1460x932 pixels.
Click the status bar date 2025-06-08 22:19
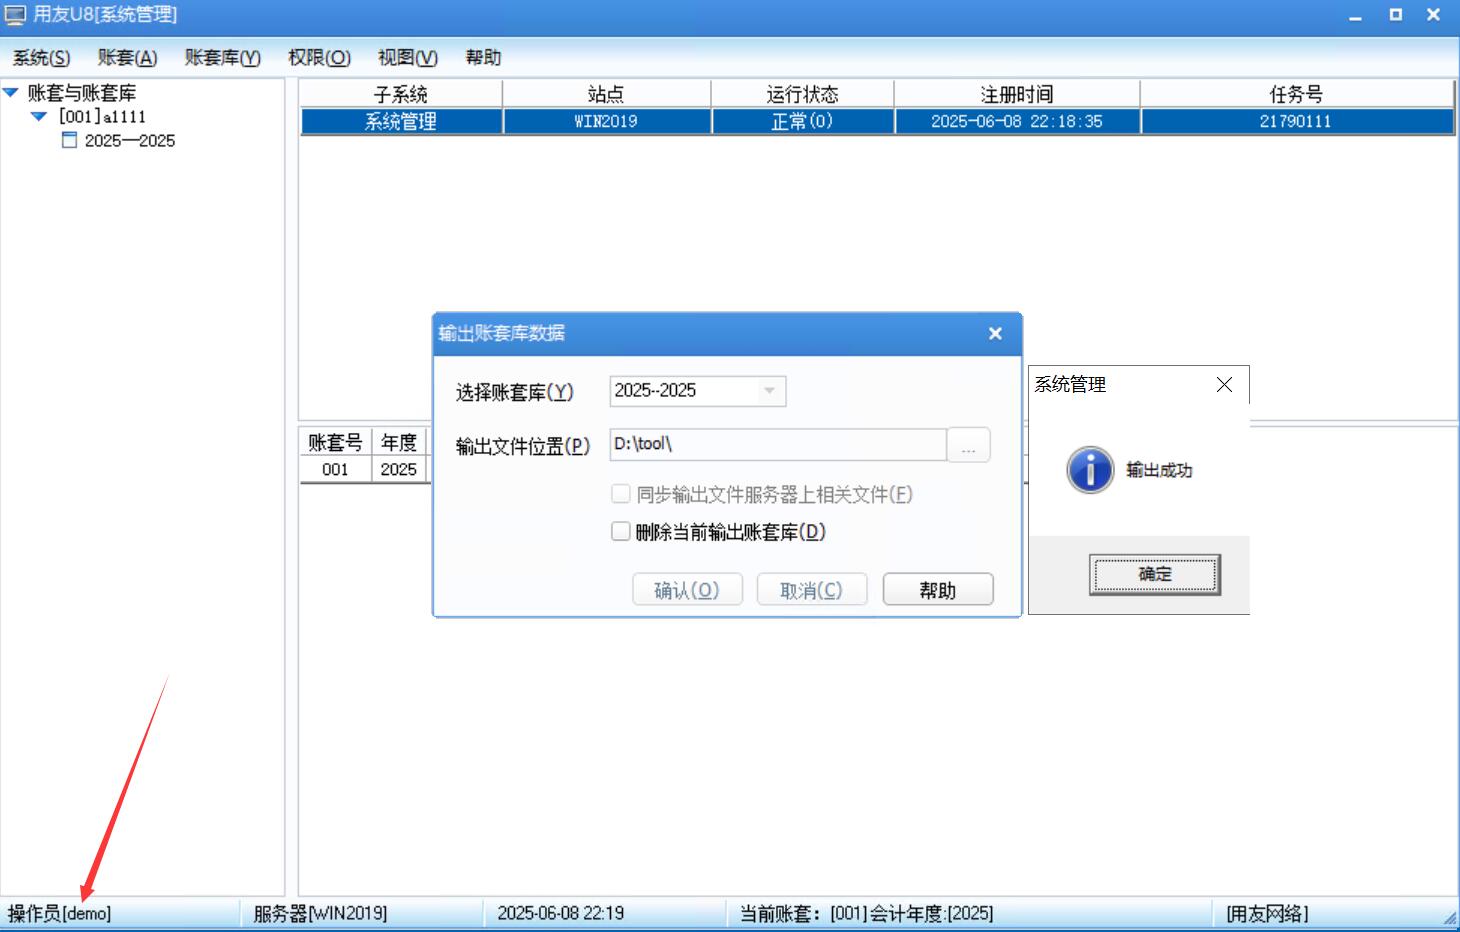point(561,913)
